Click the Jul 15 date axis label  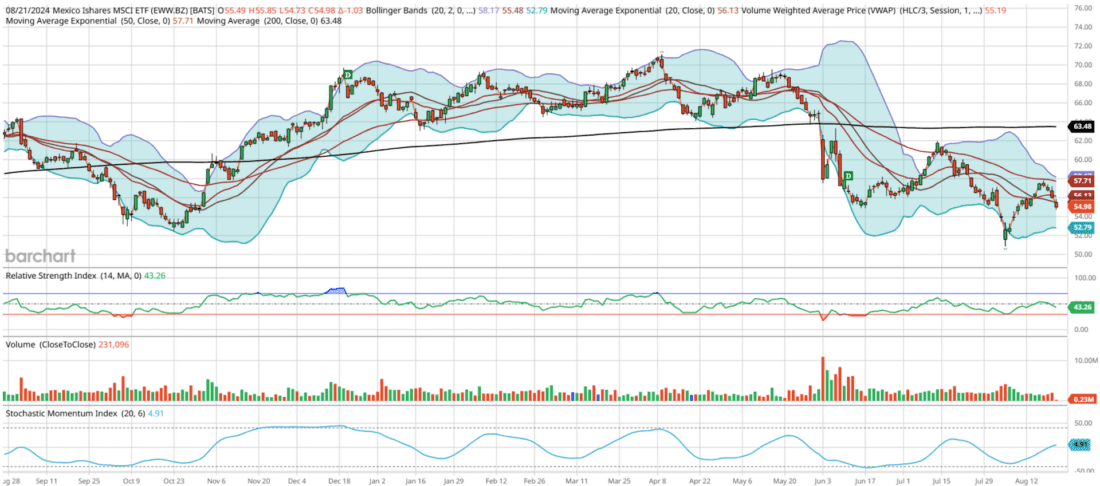[x=941, y=482]
